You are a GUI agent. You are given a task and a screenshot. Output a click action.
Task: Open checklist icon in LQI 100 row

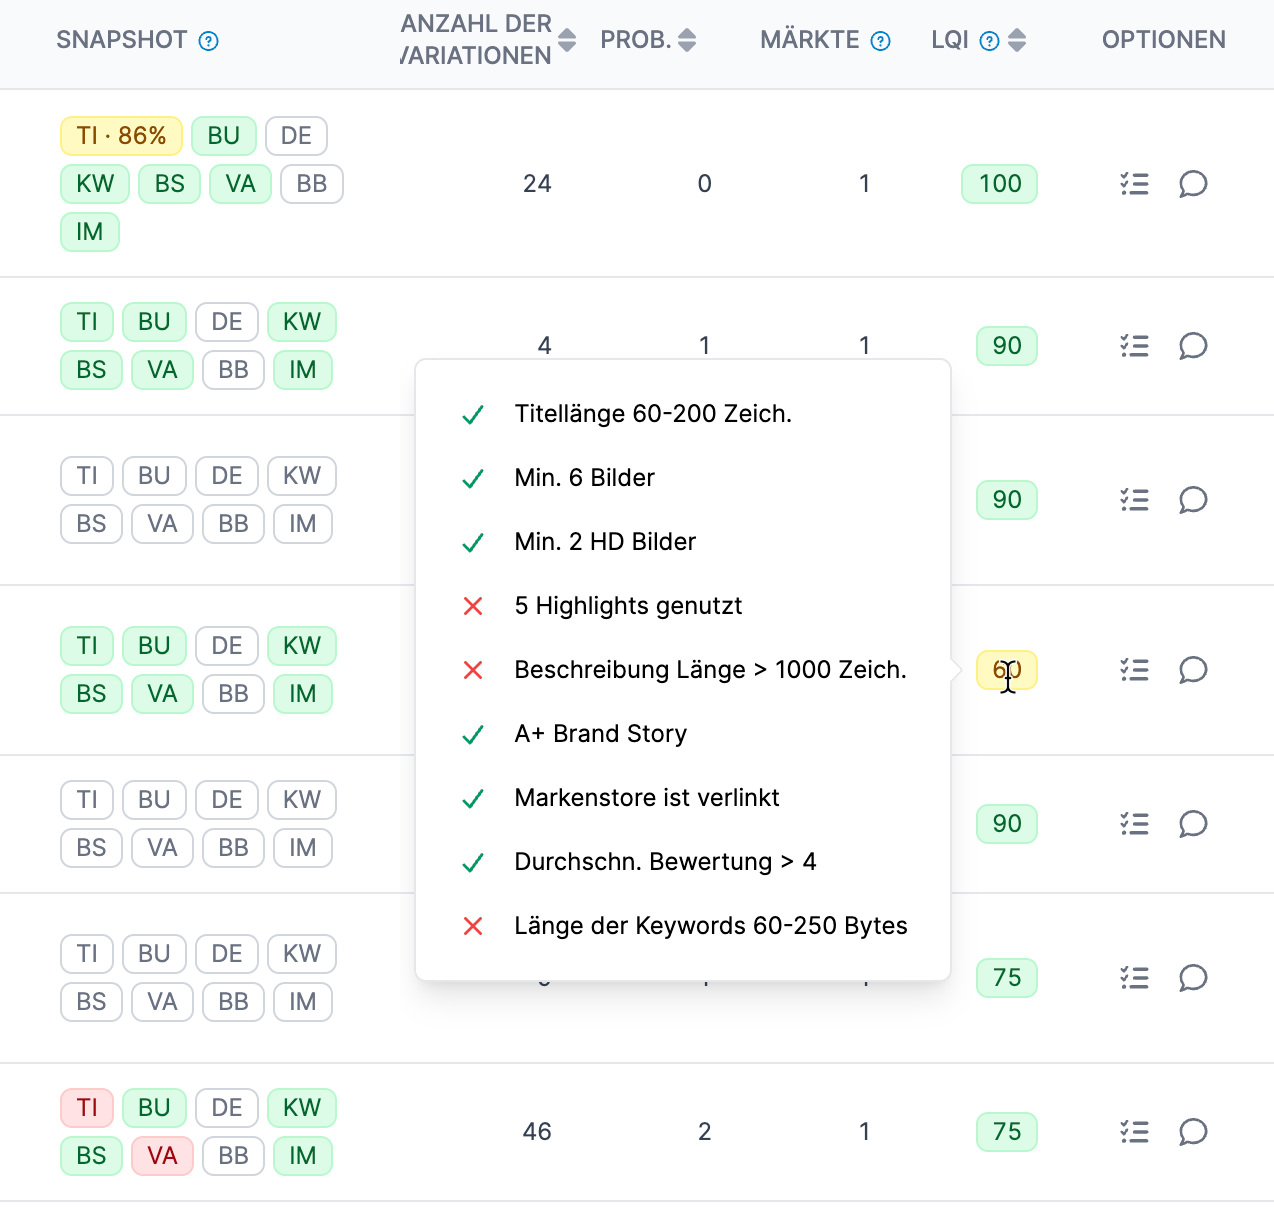(x=1134, y=184)
